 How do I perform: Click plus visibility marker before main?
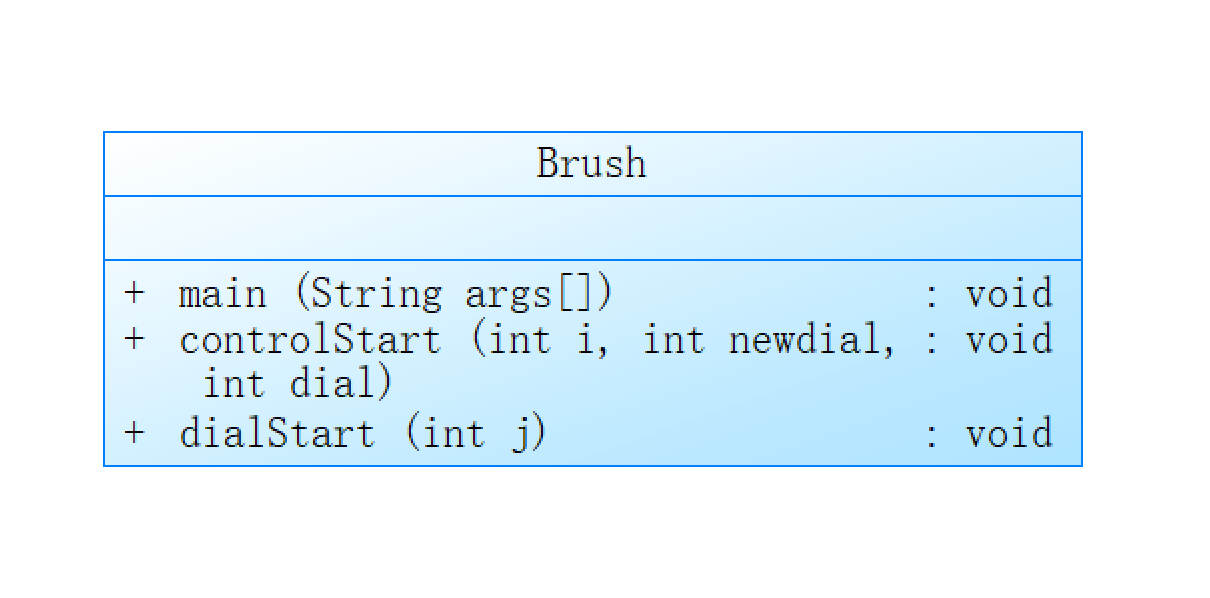pos(134,294)
